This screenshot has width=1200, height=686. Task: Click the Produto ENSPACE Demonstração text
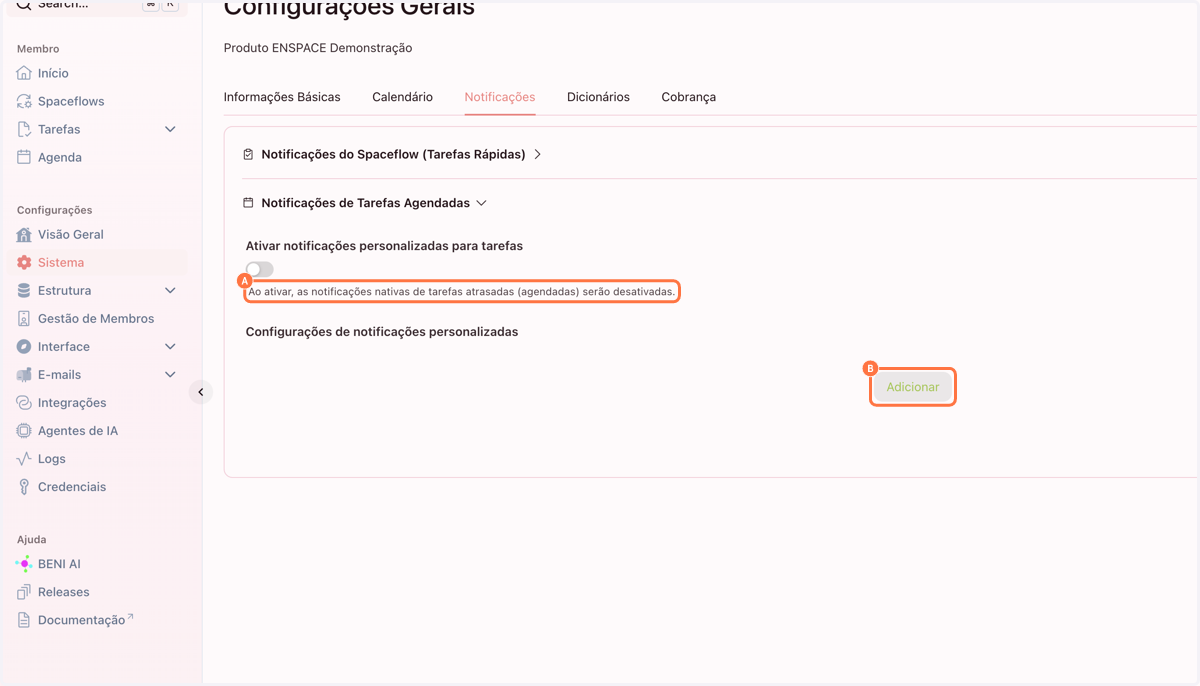tap(318, 48)
